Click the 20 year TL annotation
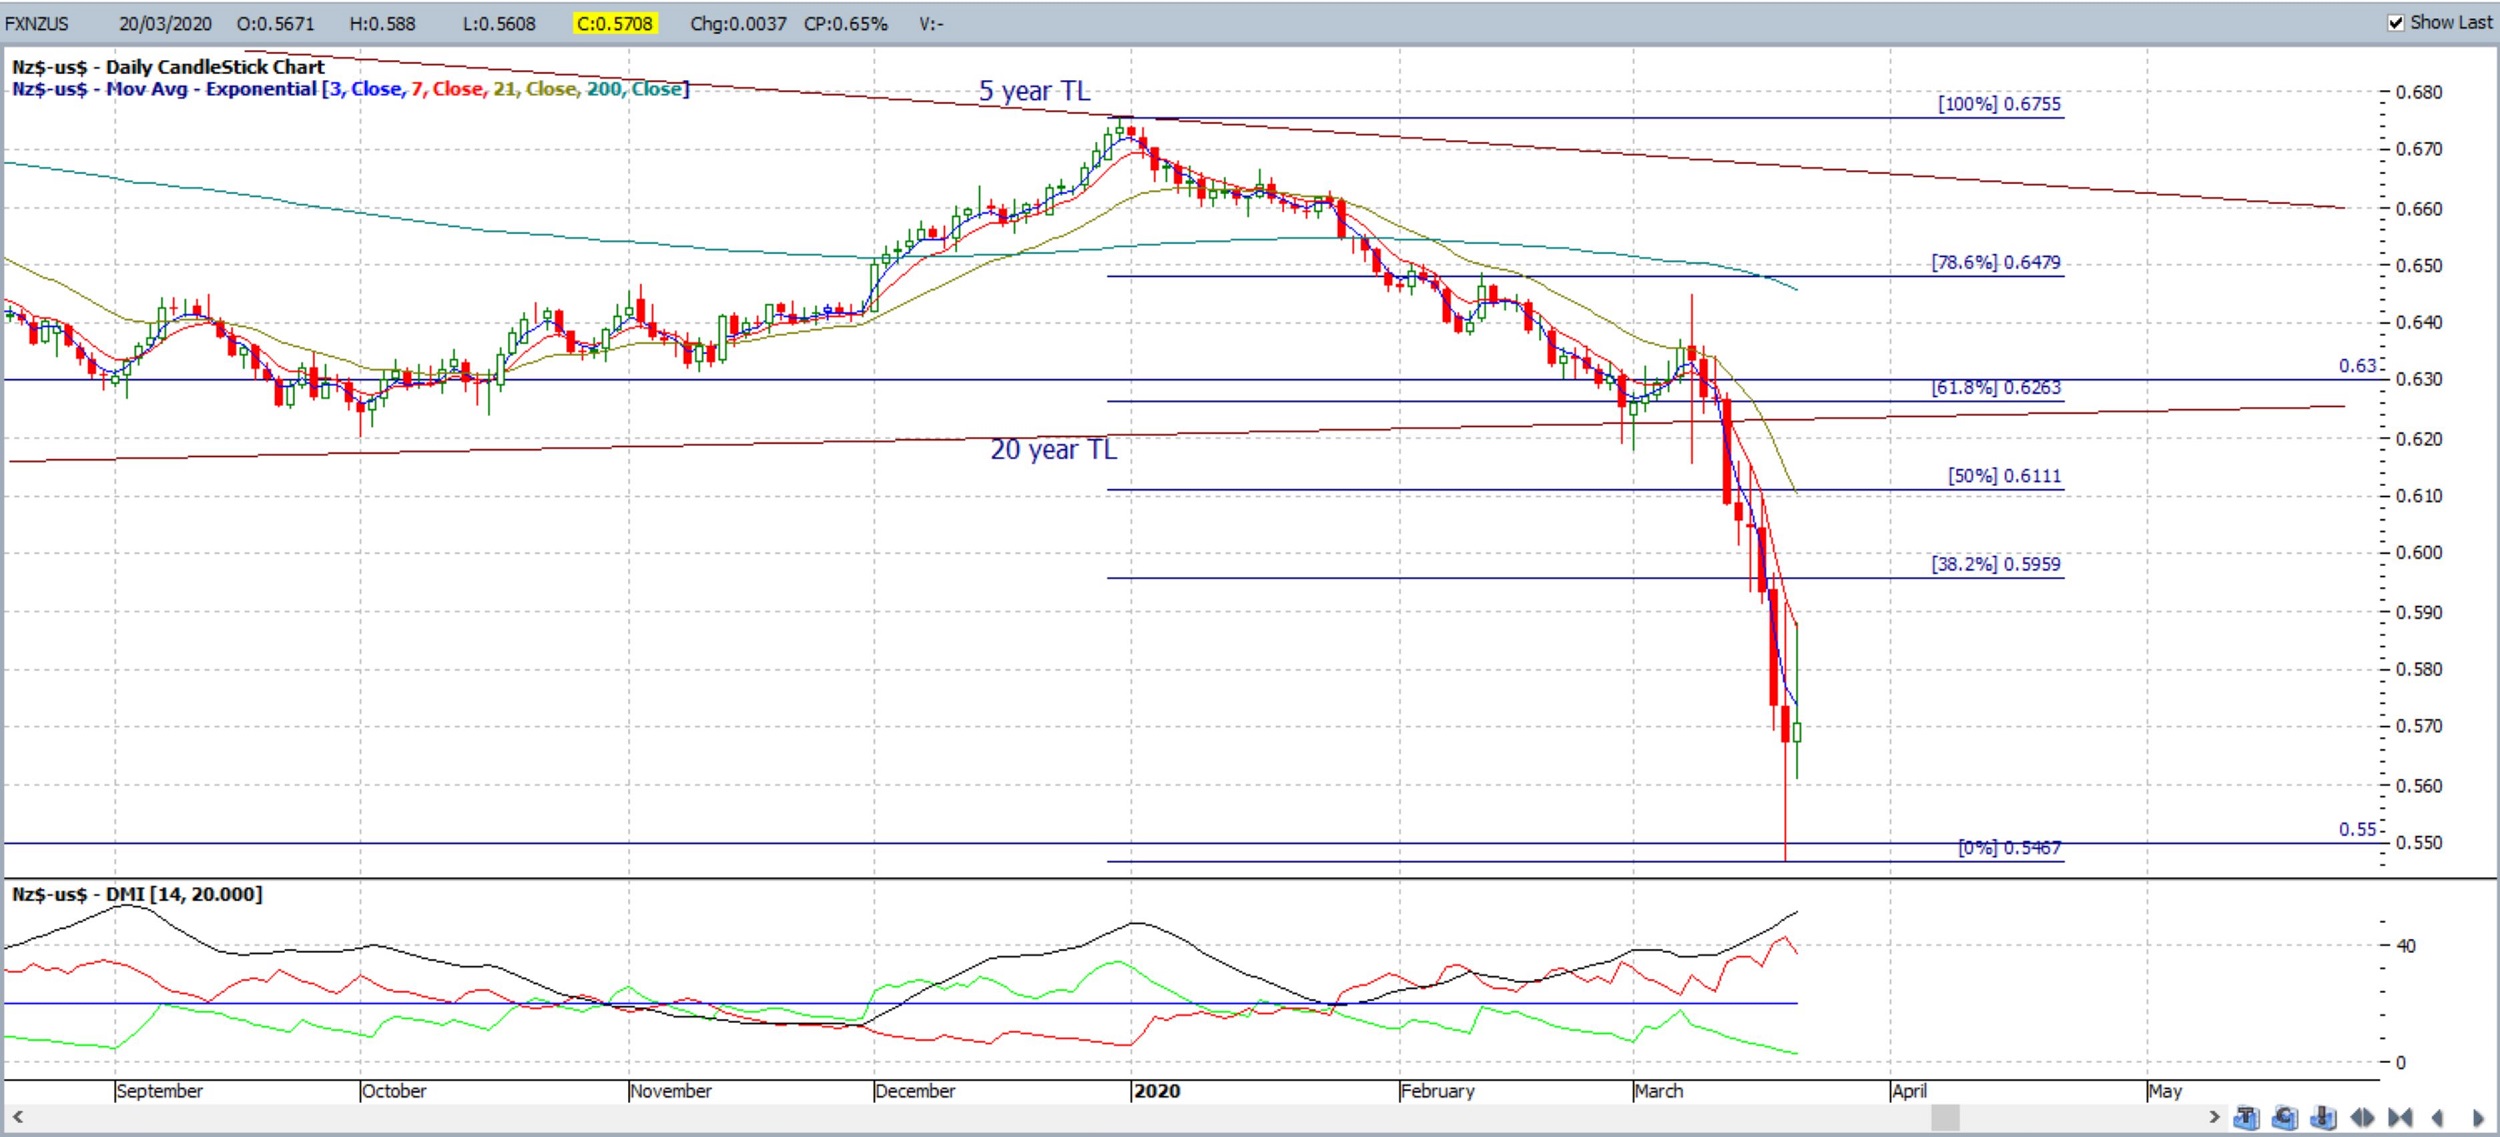The width and height of the screenshot is (2500, 1137). pos(1053,450)
